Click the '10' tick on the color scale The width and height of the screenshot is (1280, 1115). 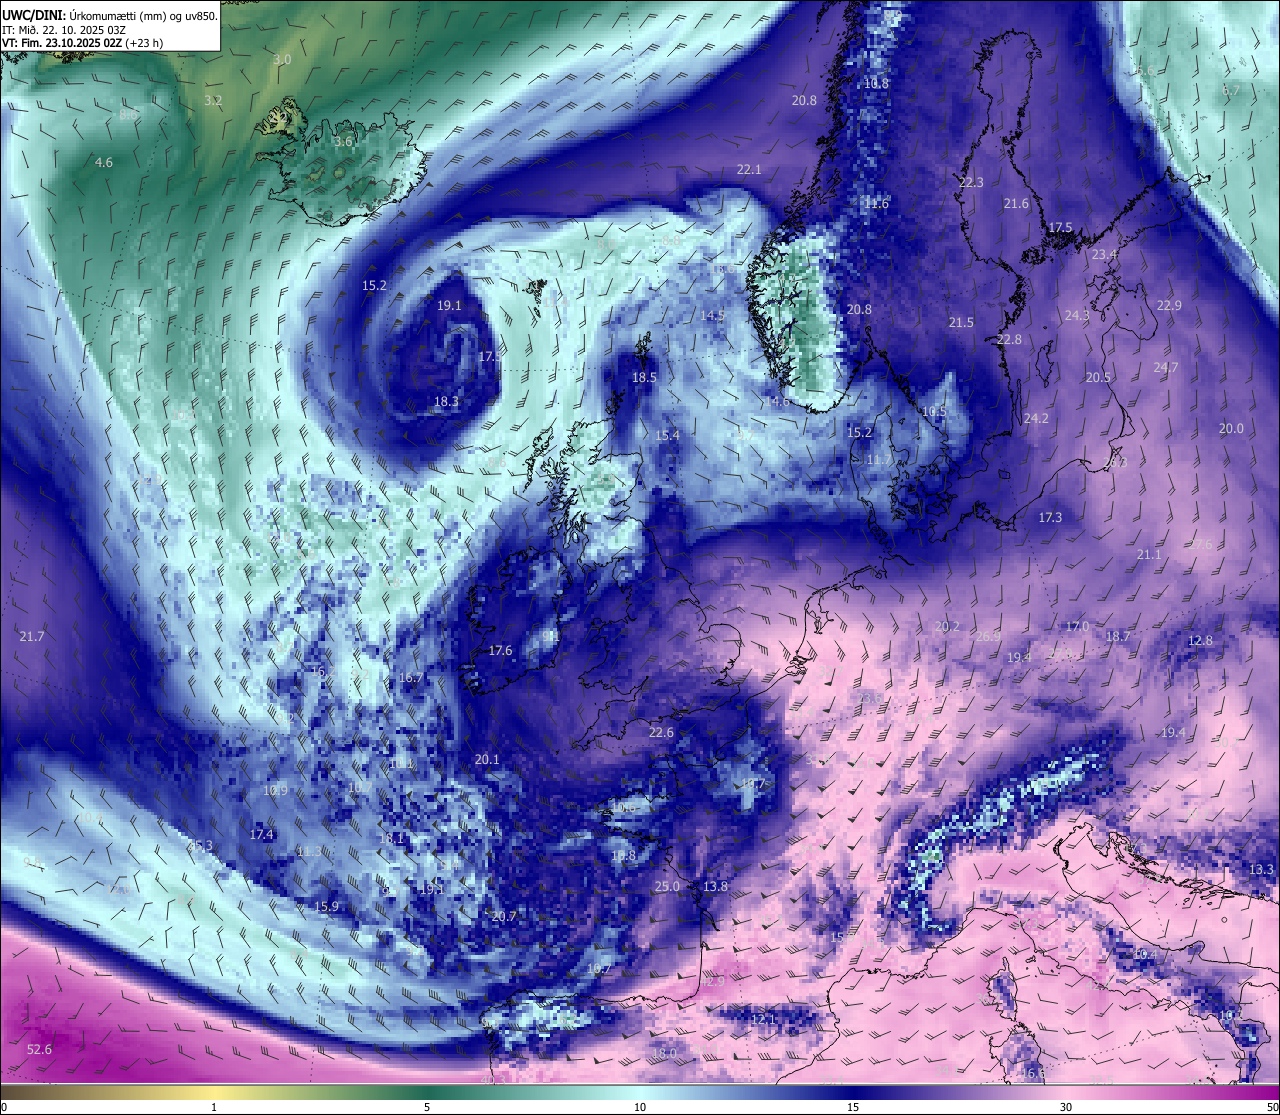(640, 1107)
